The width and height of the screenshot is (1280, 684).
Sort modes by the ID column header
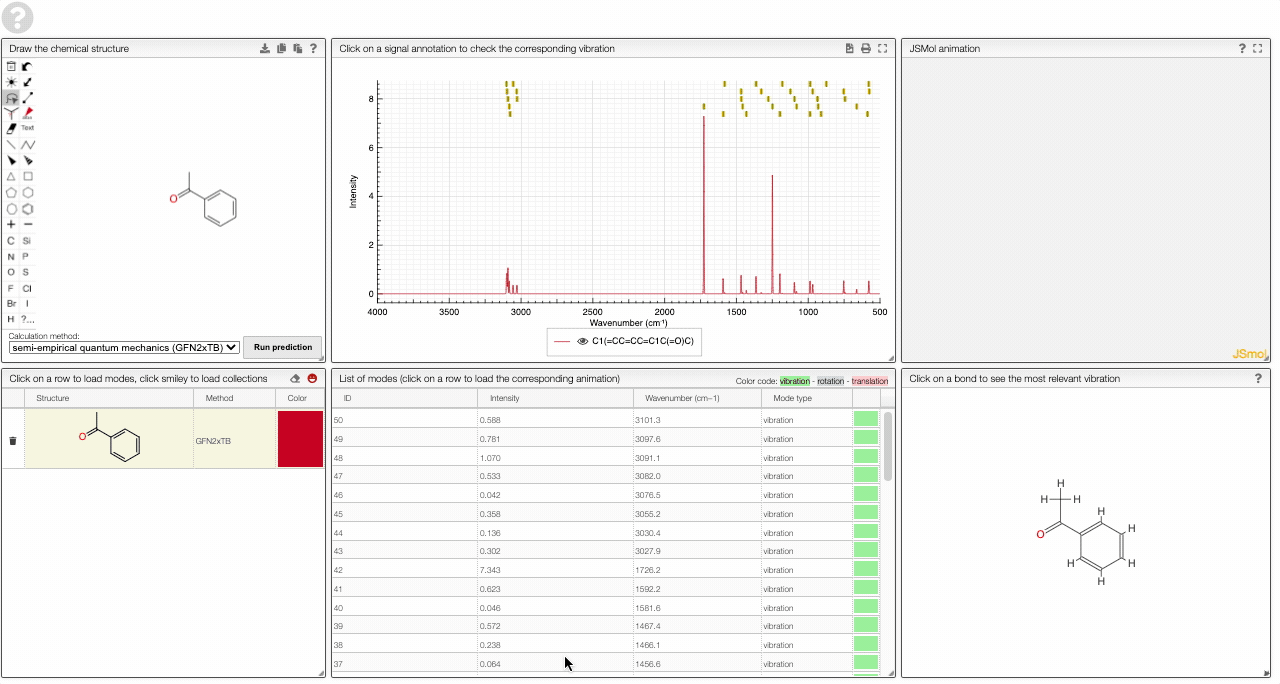click(404, 398)
